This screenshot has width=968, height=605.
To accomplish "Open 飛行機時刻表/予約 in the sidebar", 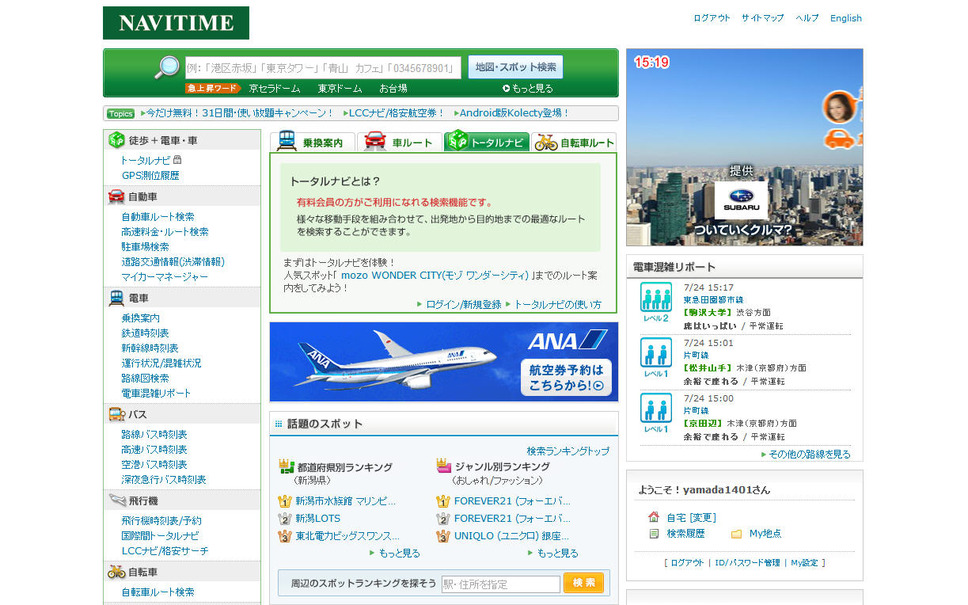I will (161, 520).
